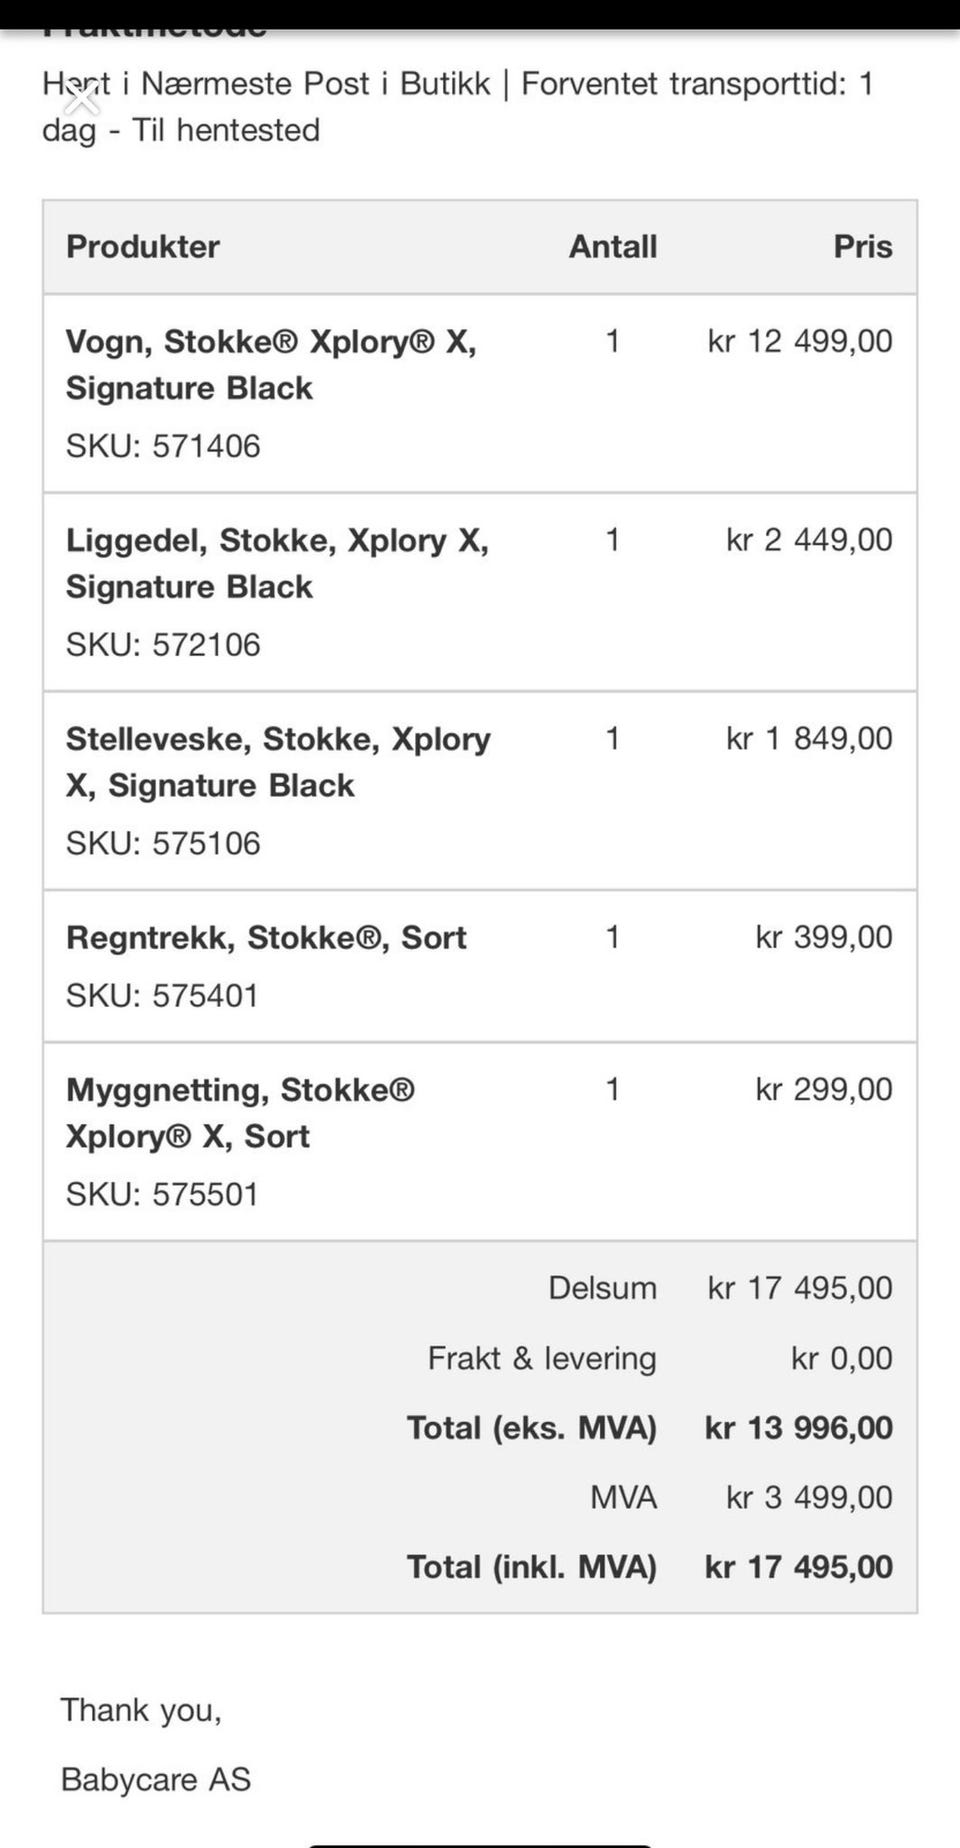Viewport: 960px width, 1848px height.
Task: Click the Frakt & levering label
Action: tap(542, 1358)
